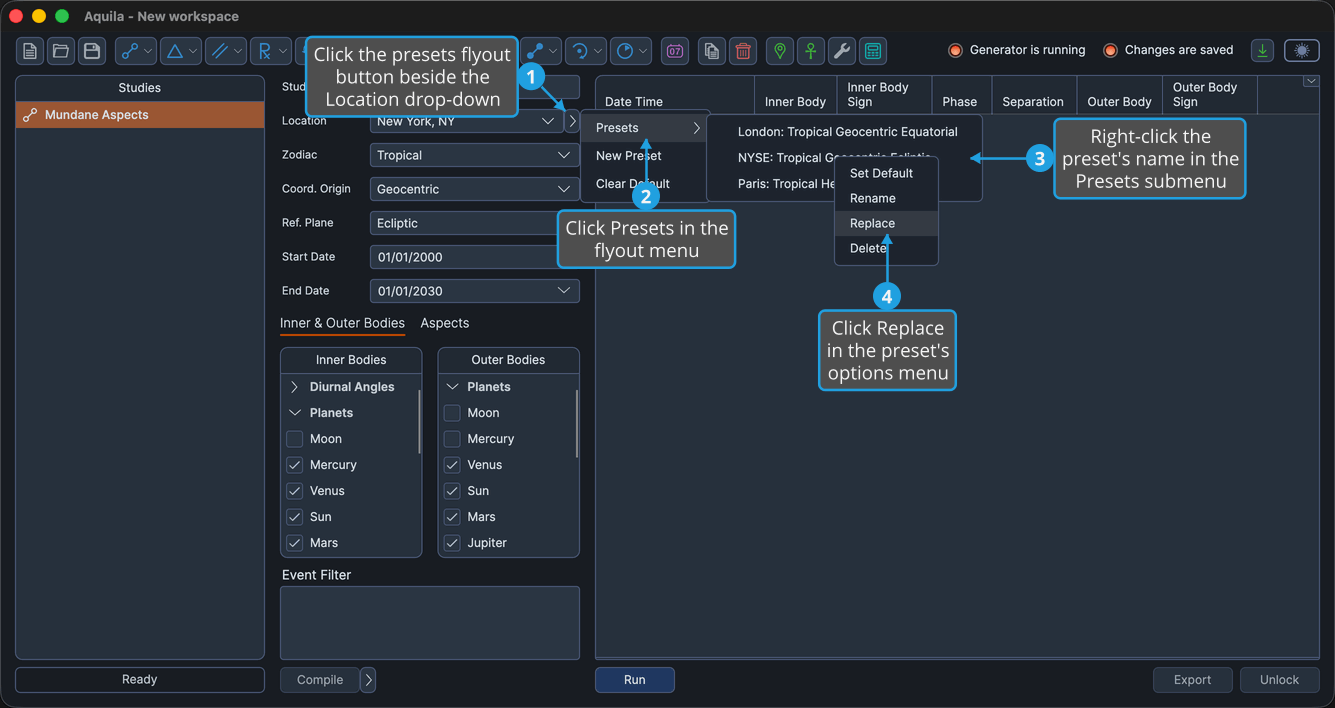Screen dimensions: 1335x708
Task: Choose Set Default in preset options
Action: [x=886, y=173]
